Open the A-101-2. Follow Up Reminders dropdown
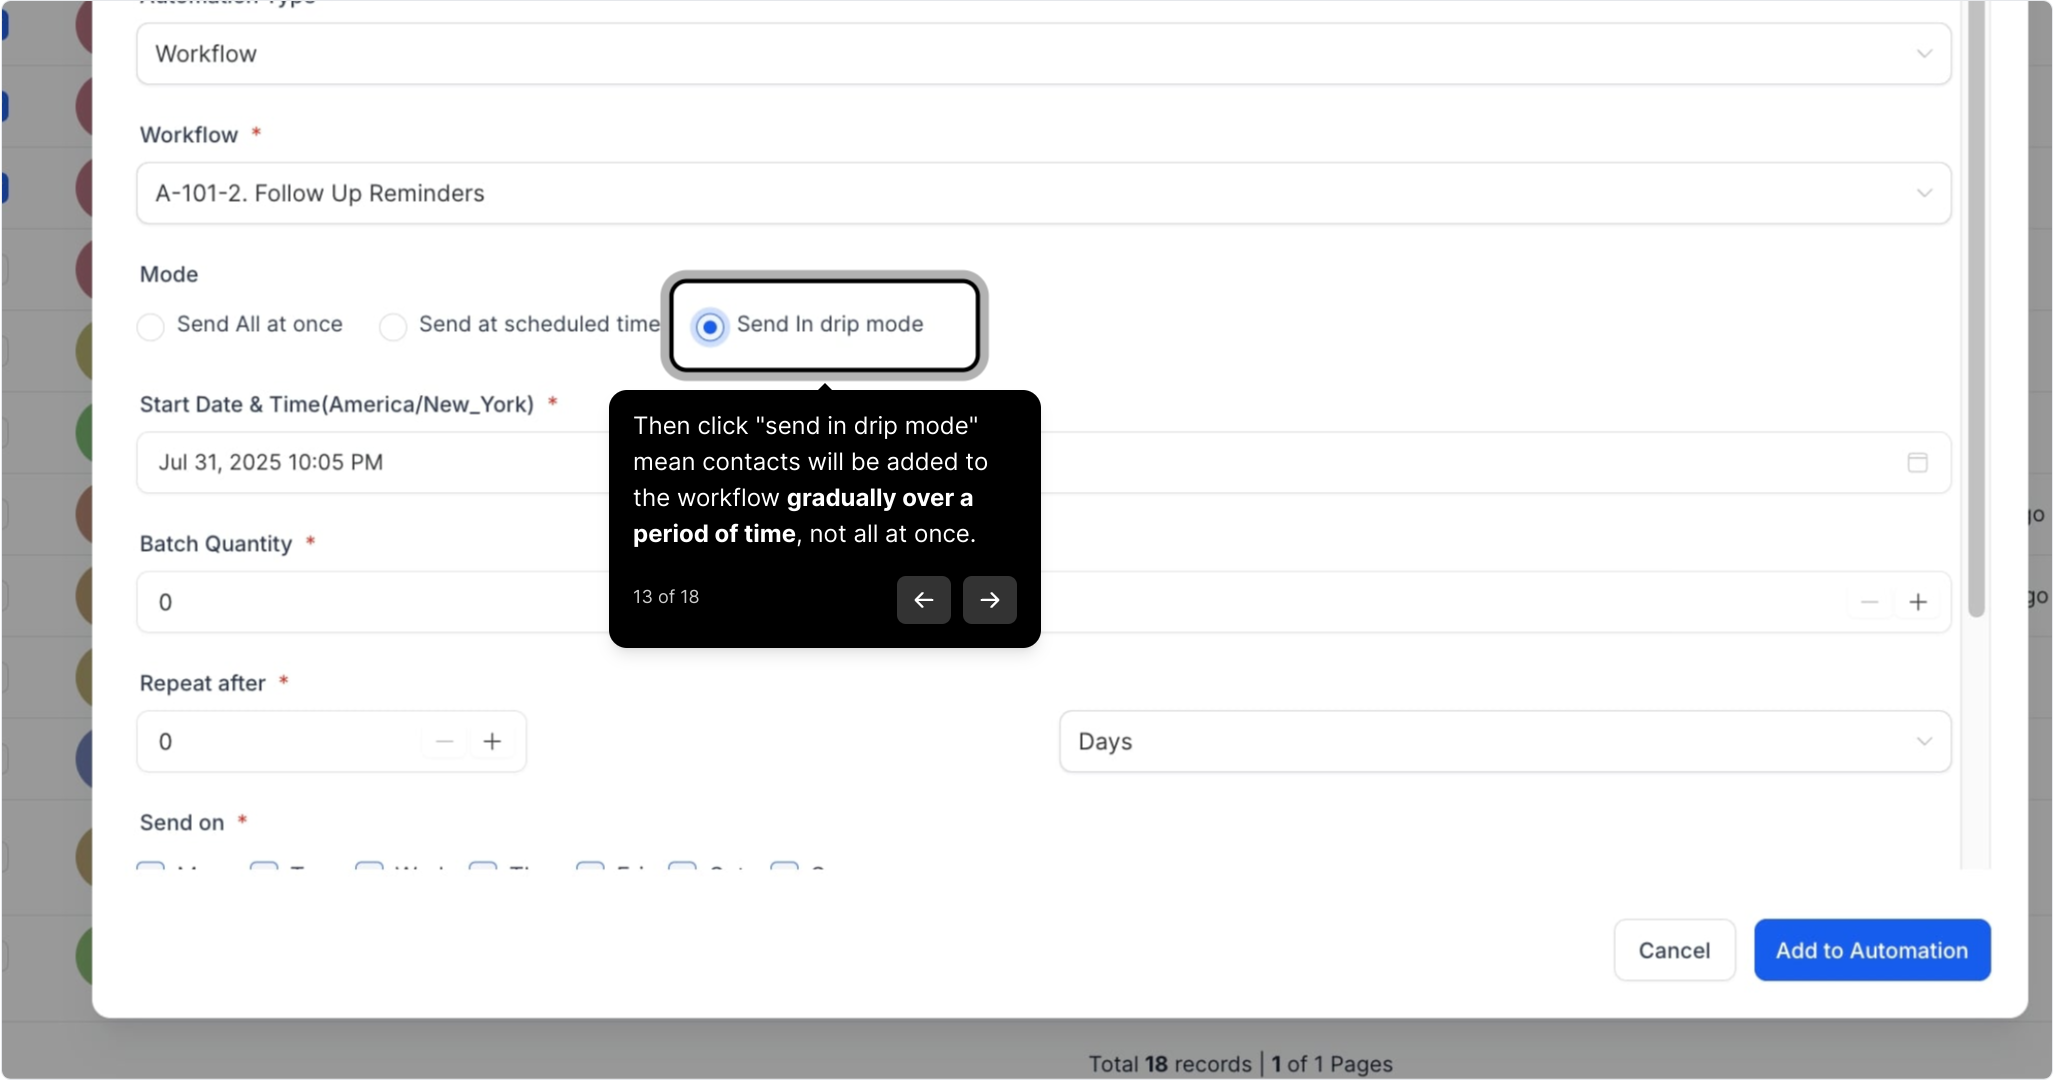 click(1042, 193)
